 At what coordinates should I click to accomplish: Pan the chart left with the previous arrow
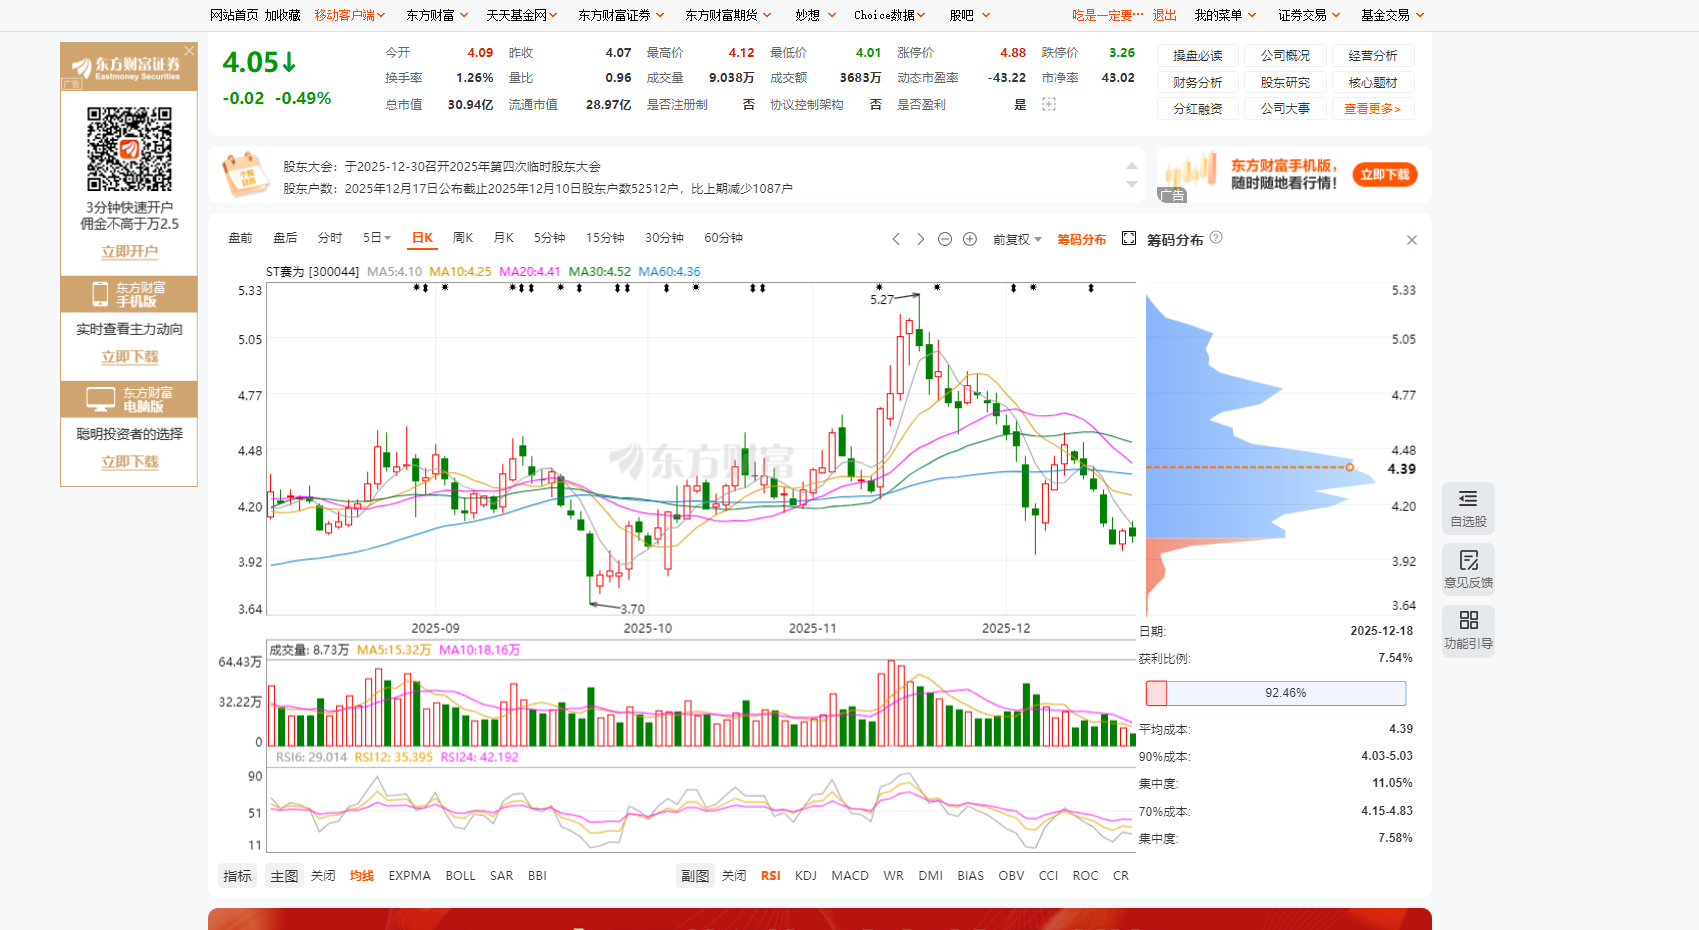[896, 239]
